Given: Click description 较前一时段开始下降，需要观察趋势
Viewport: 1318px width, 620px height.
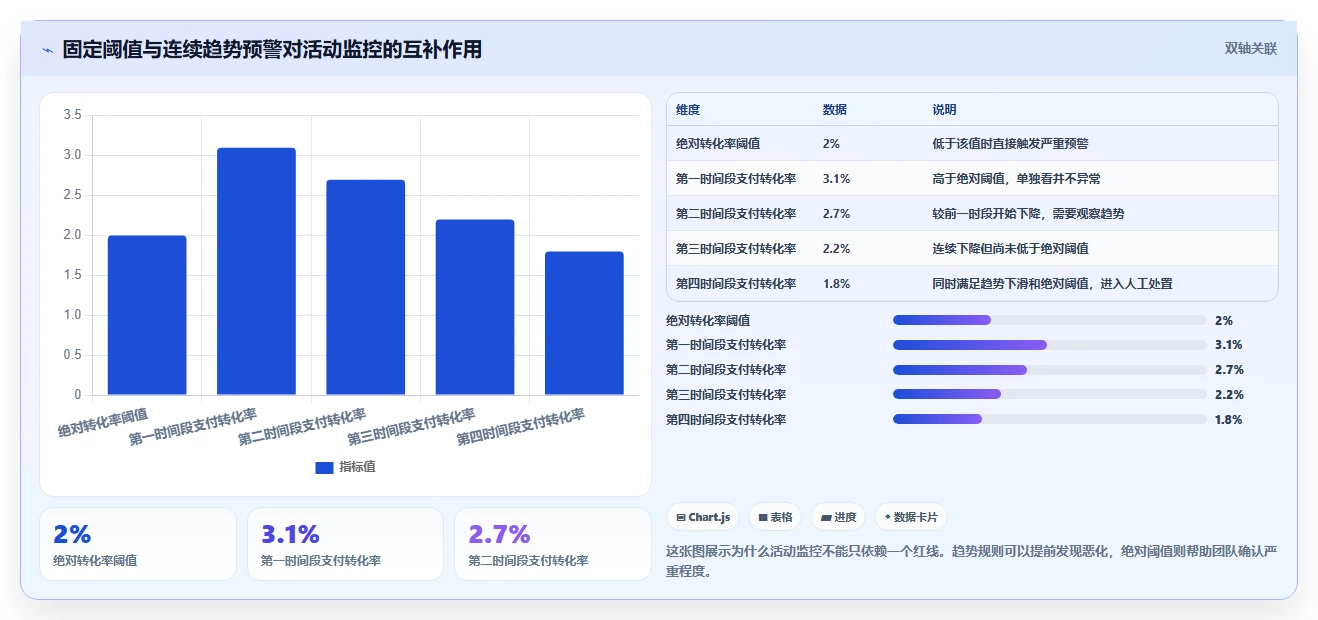Looking at the screenshot, I should [1028, 214].
